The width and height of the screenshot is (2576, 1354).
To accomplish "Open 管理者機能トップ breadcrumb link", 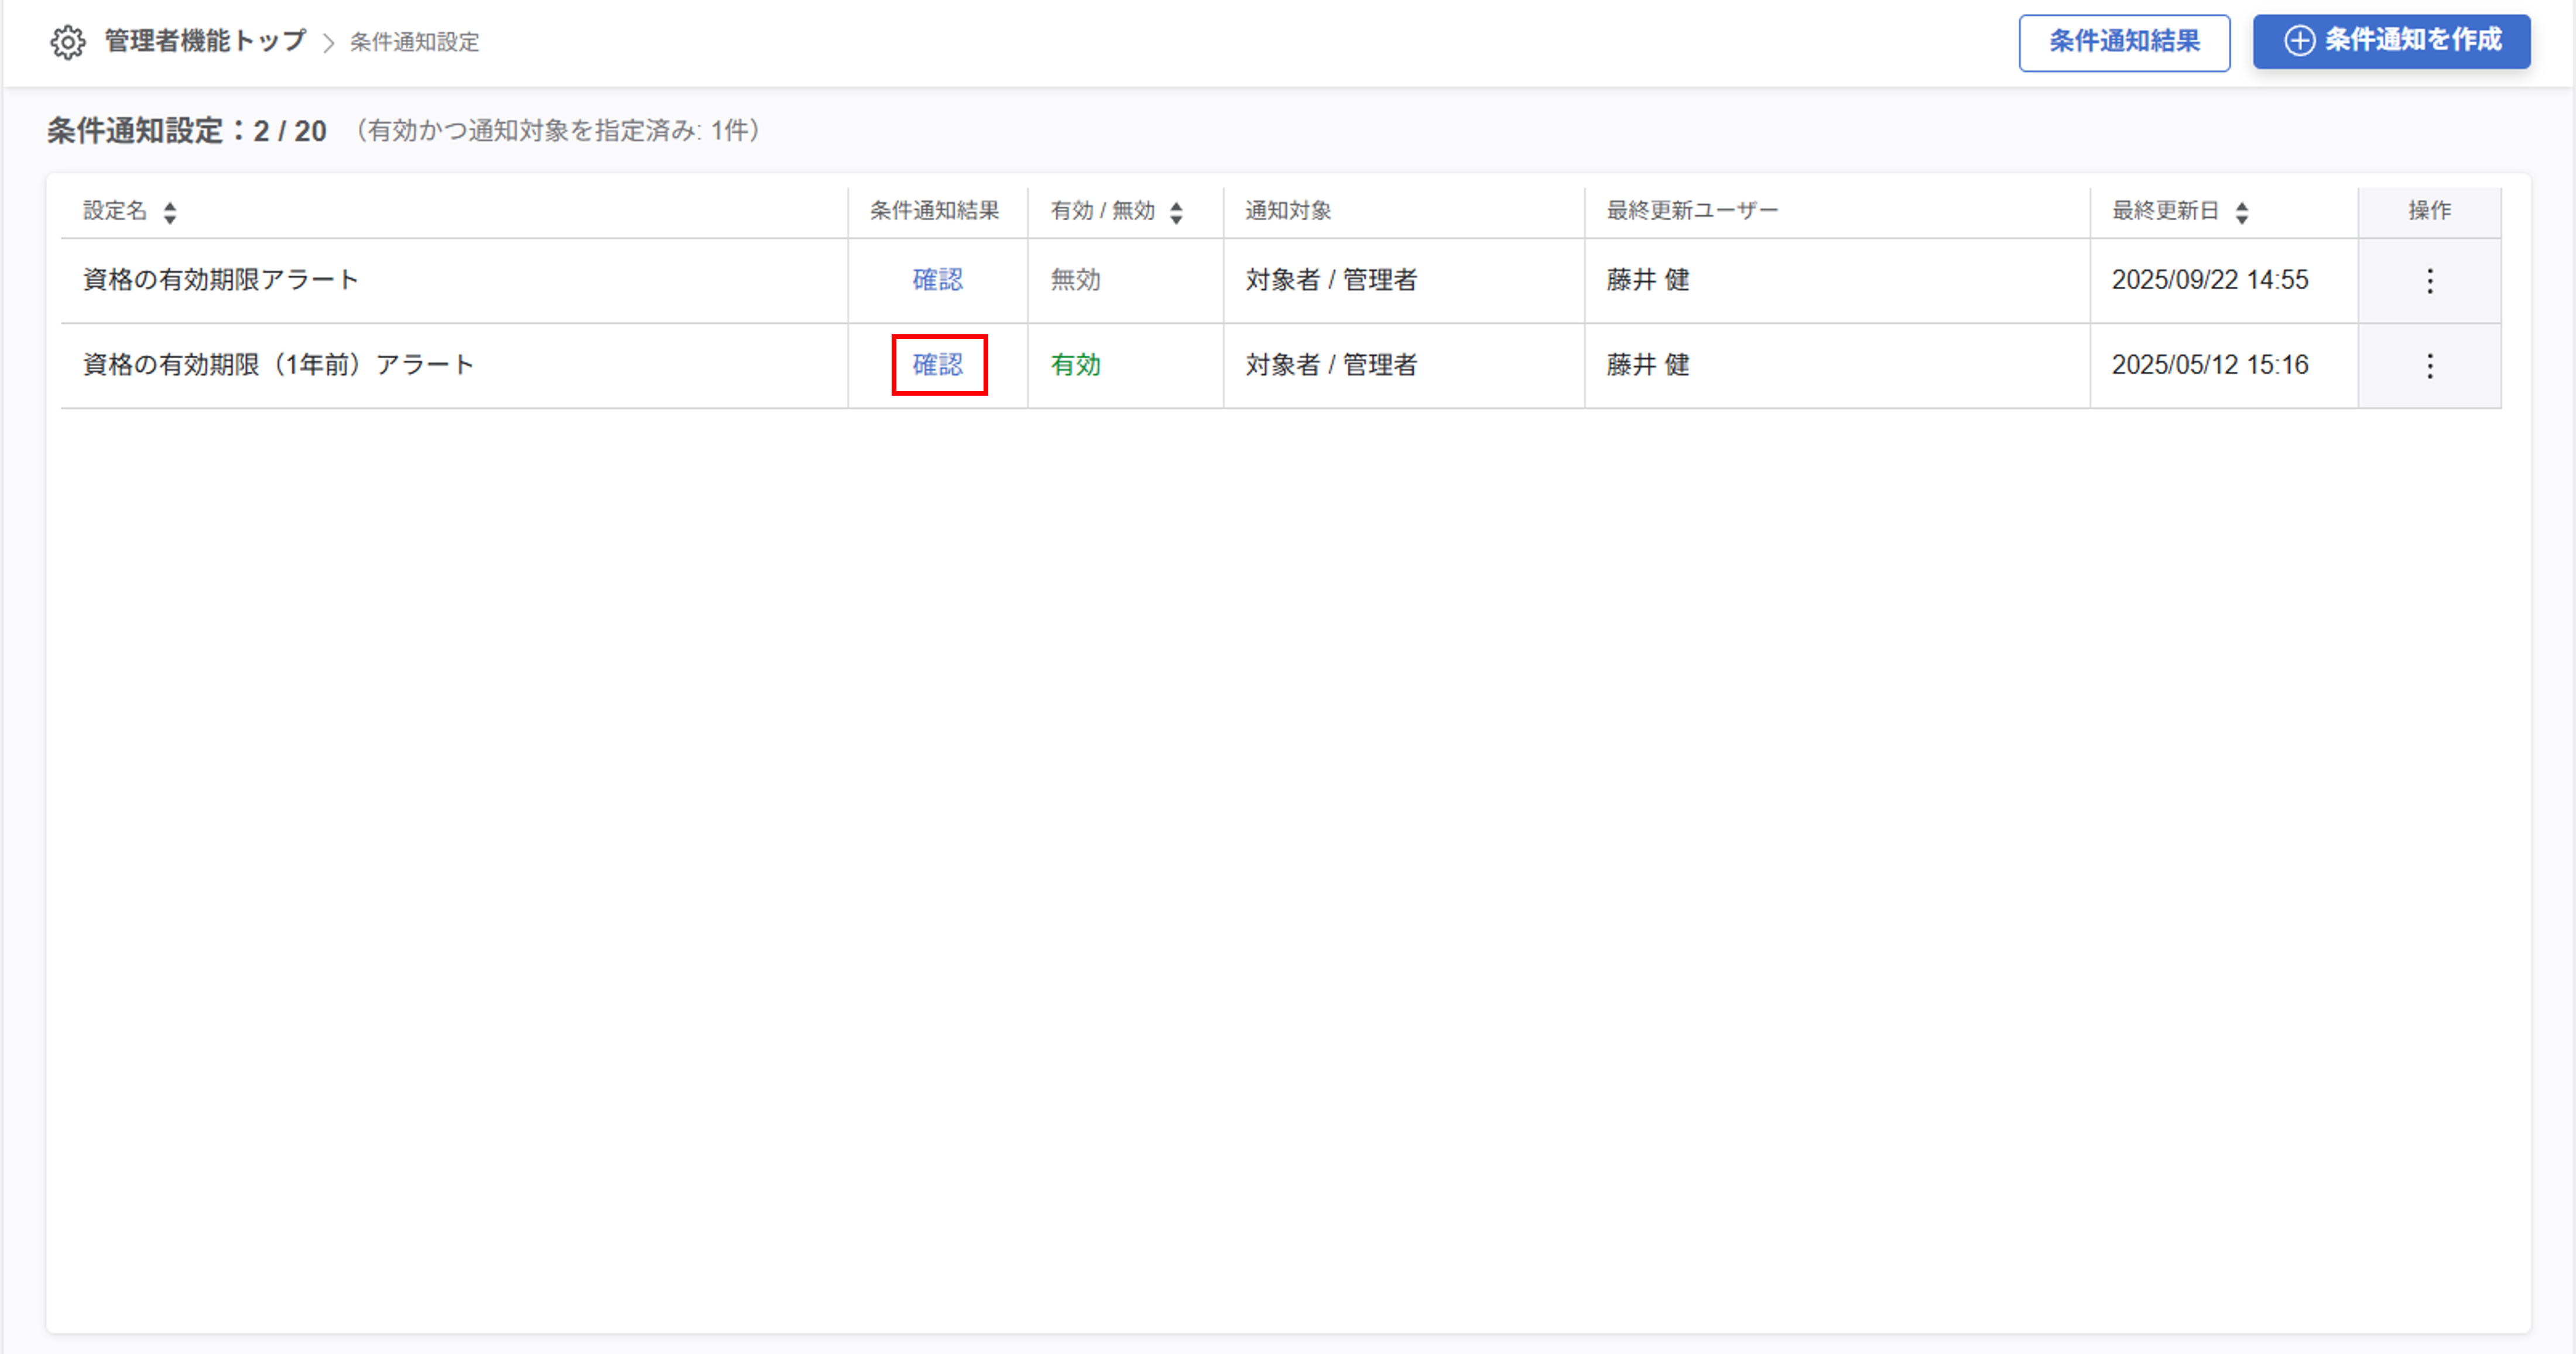I will pos(205,41).
